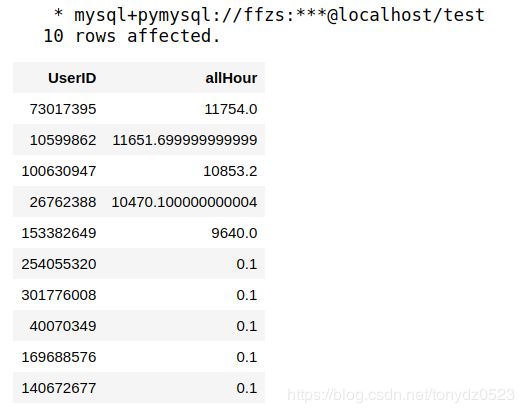524x413 pixels.
Task: Select UserID cell 73017395
Action: coord(63,109)
